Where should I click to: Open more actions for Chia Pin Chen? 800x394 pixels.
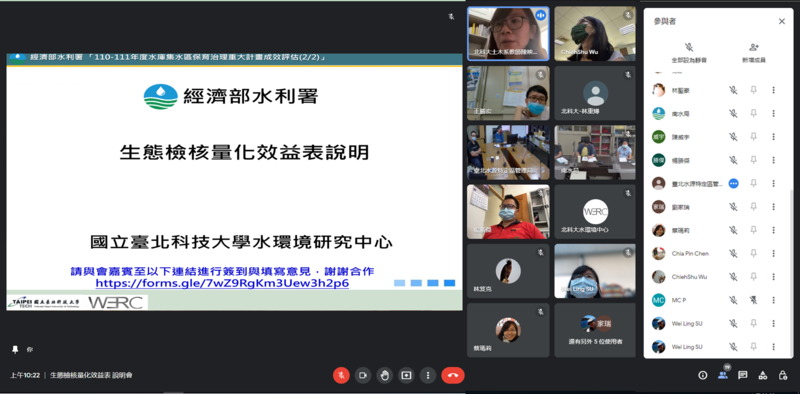(x=773, y=253)
